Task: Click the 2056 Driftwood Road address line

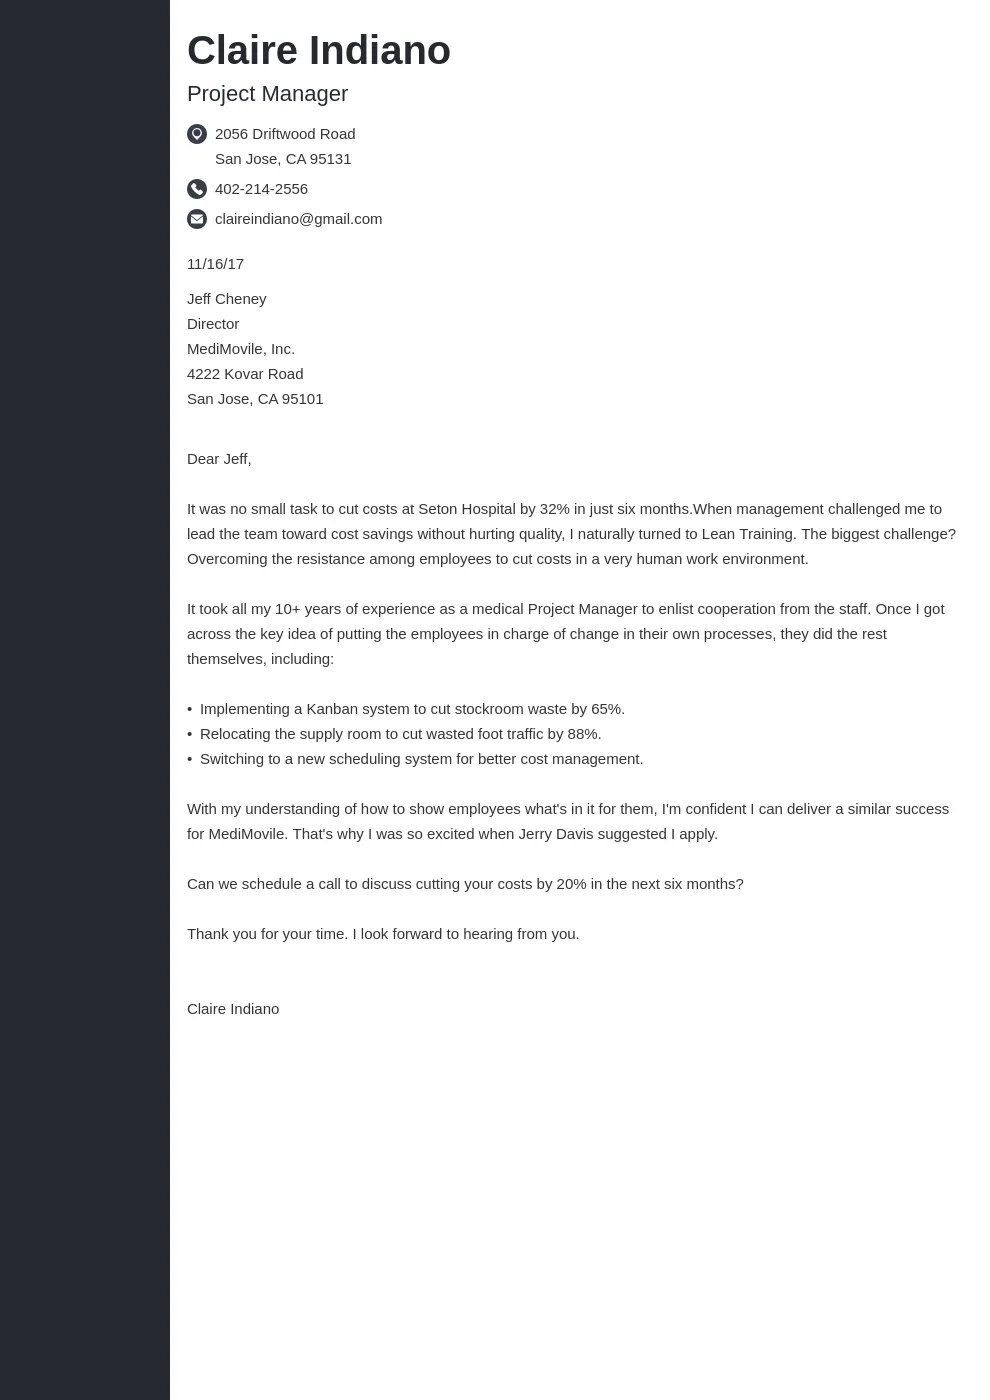Action: pyautogui.click(x=285, y=134)
